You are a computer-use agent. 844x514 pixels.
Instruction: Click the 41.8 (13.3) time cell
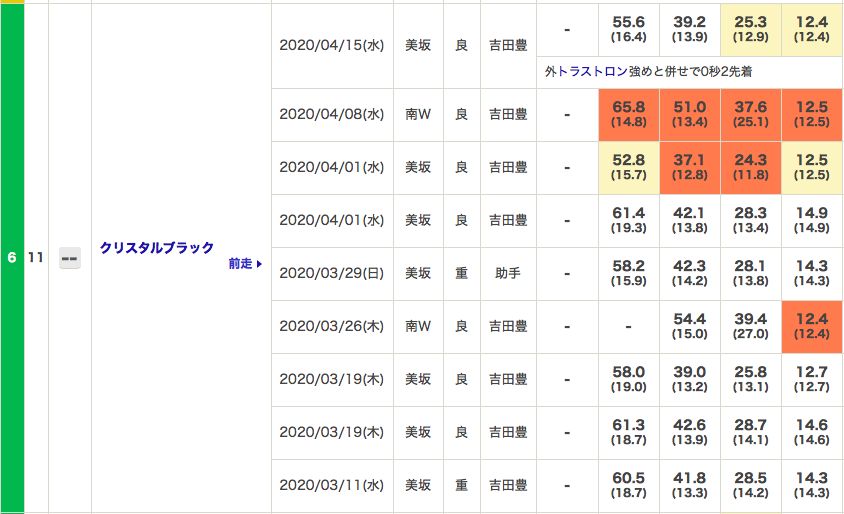[690, 485]
